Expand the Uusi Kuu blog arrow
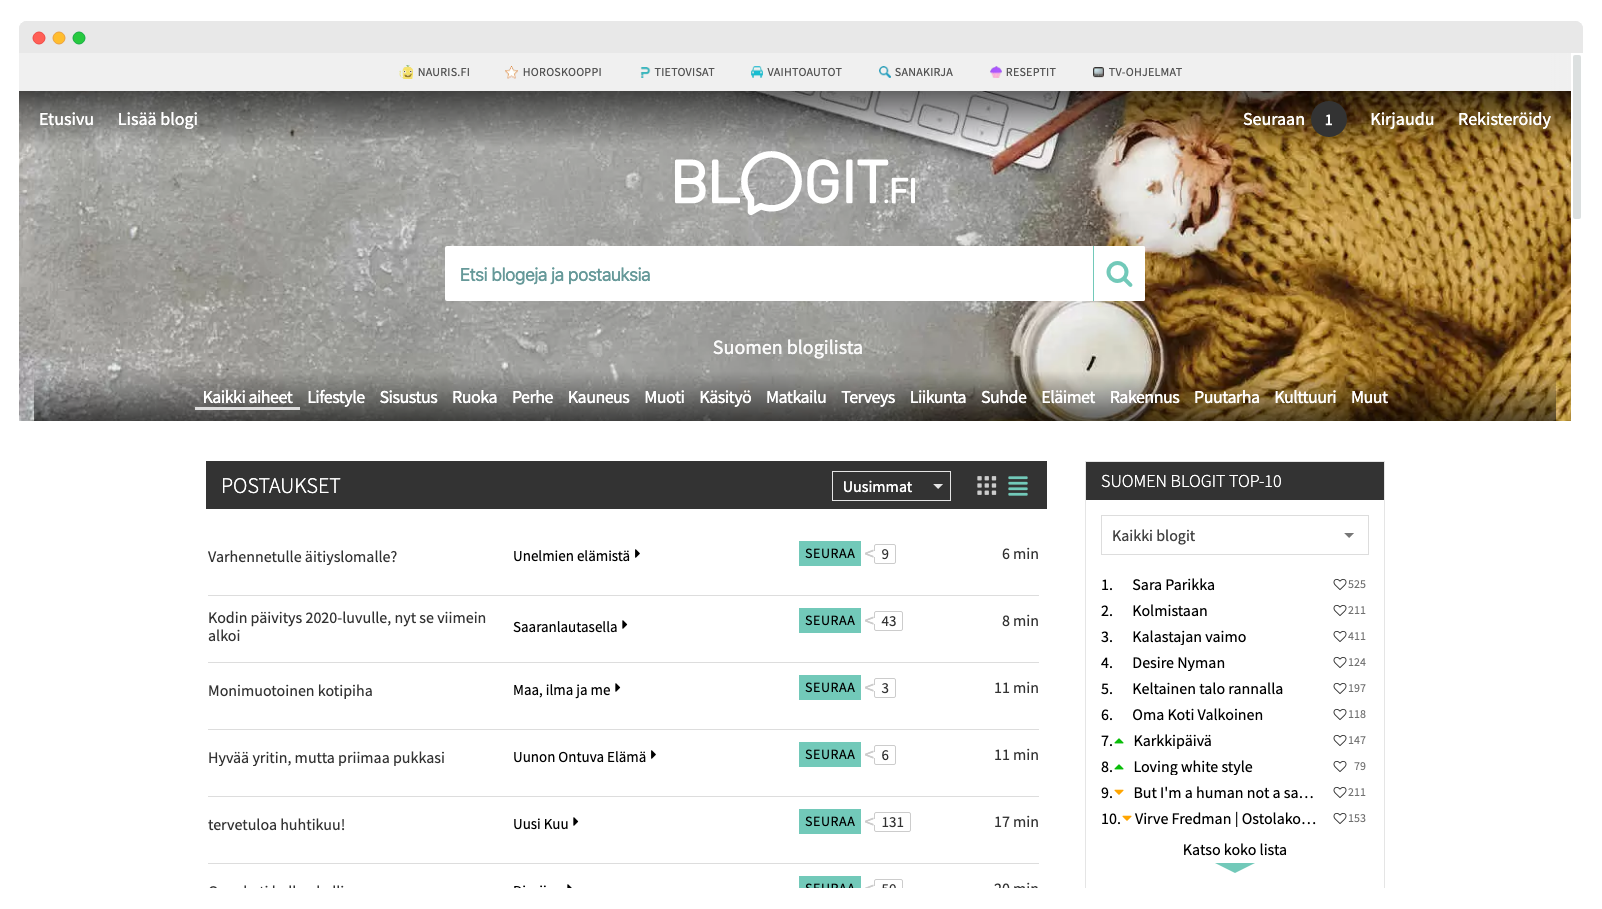Screen dimensions: 1602x909 pos(576,822)
